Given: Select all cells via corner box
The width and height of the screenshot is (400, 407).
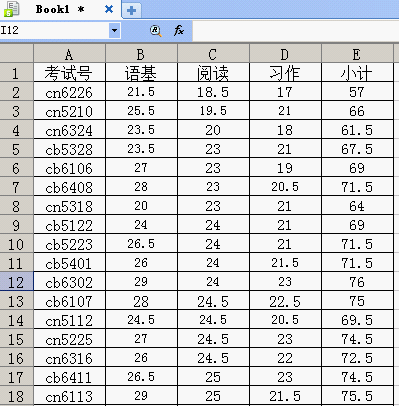Looking at the screenshot, I should click(x=17, y=53).
